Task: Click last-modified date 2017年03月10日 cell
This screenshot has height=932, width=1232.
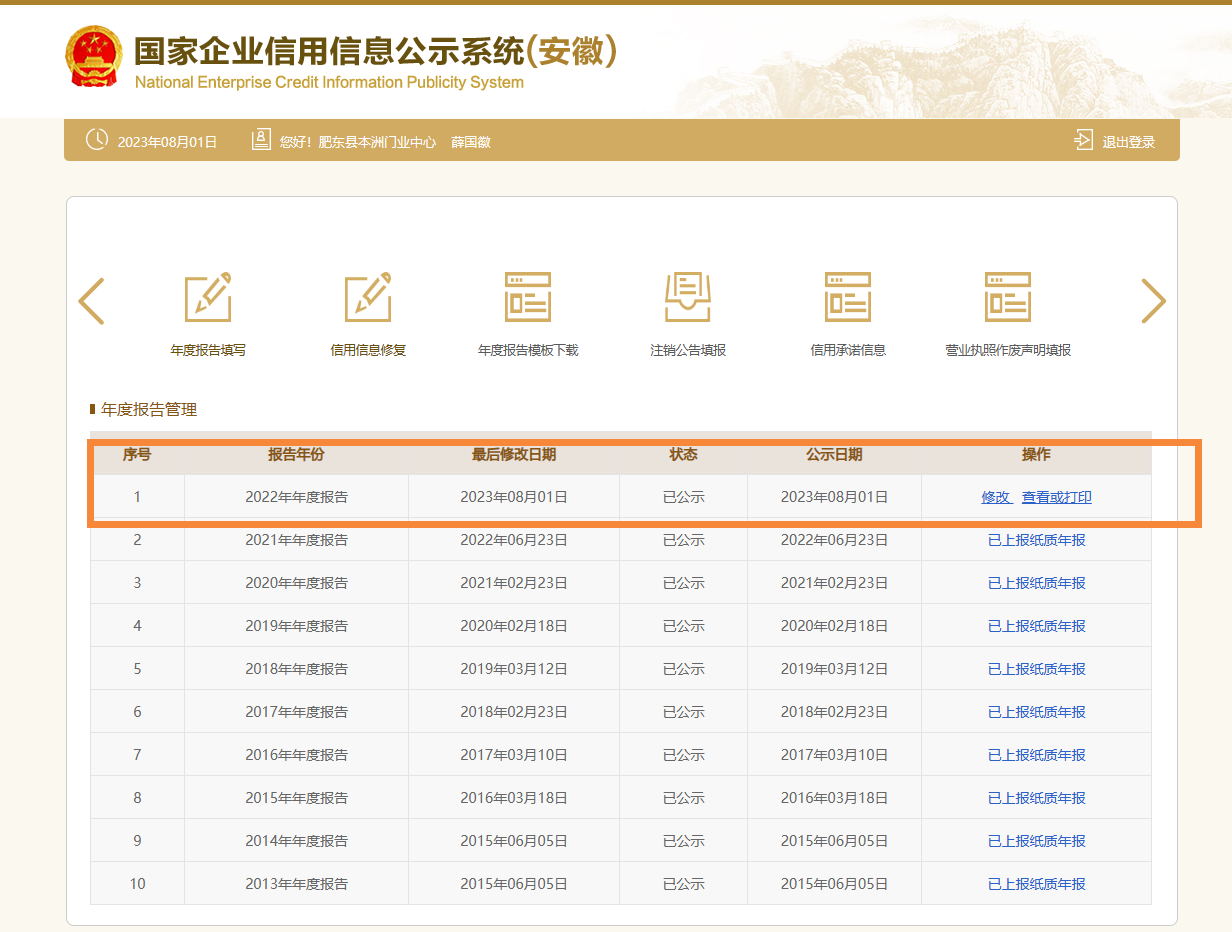Action: pos(514,755)
